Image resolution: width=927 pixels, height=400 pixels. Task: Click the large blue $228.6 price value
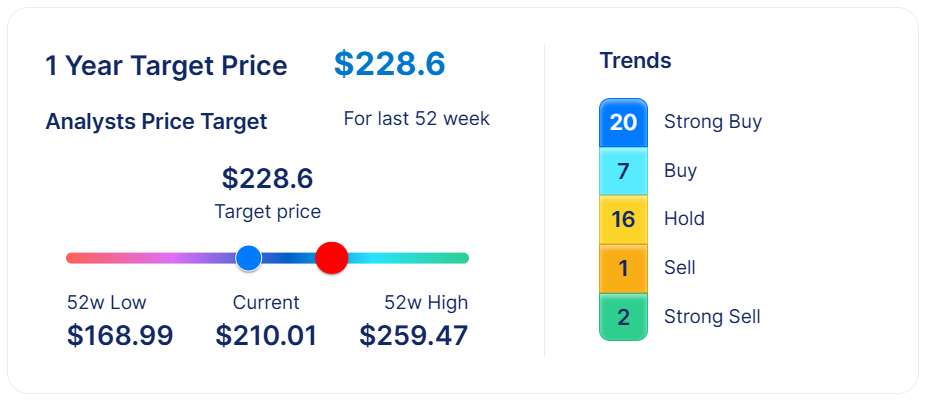pos(389,64)
